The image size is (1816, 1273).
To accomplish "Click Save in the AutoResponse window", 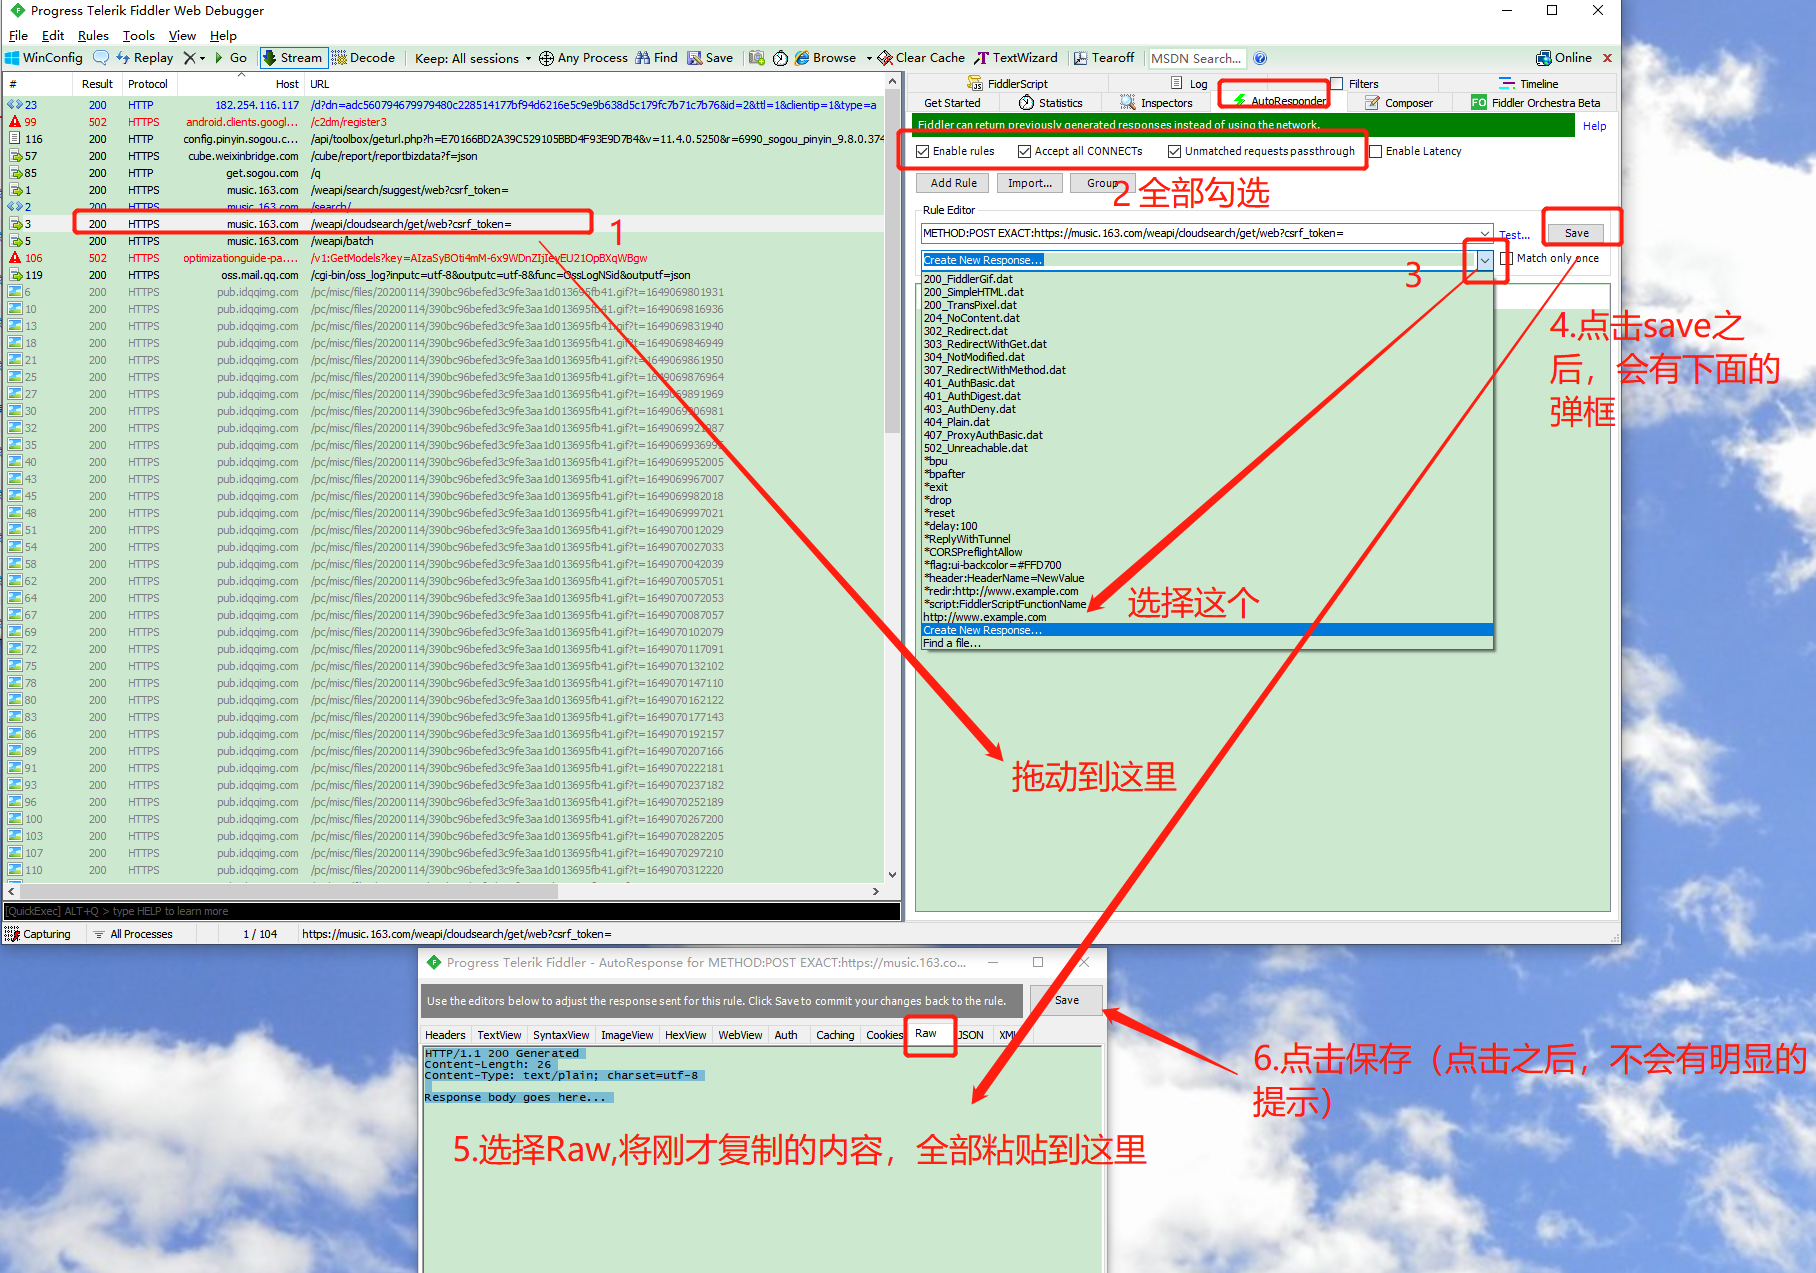I will (x=1066, y=1000).
